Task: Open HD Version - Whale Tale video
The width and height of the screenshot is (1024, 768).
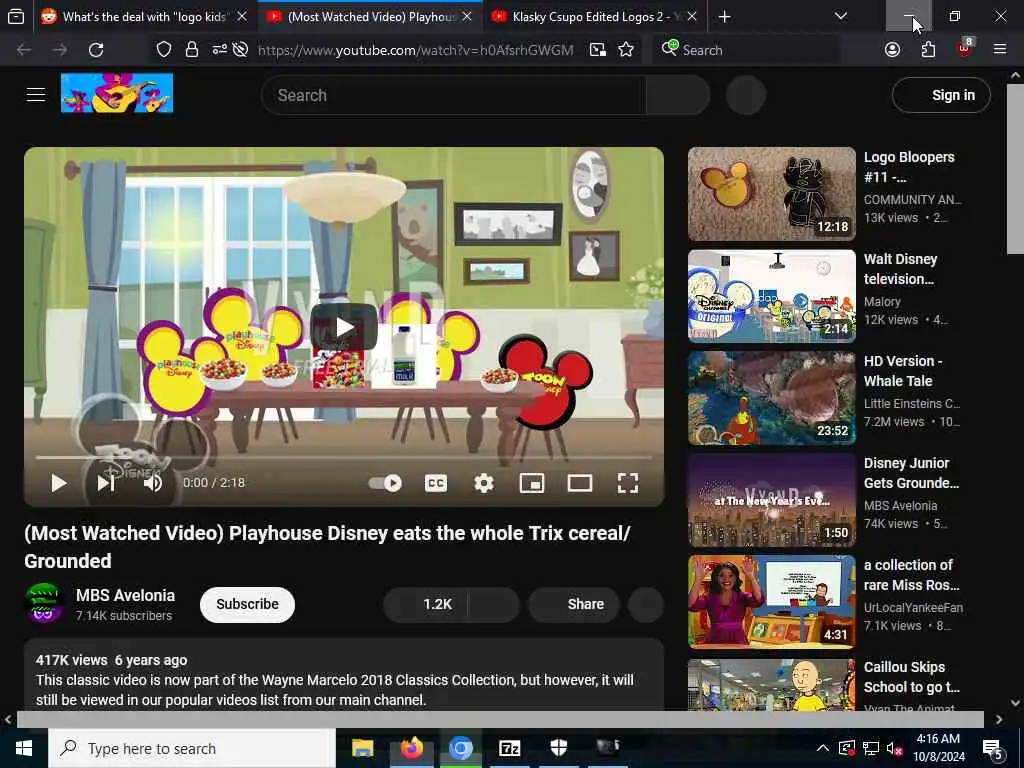Action: tap(771, 398)
